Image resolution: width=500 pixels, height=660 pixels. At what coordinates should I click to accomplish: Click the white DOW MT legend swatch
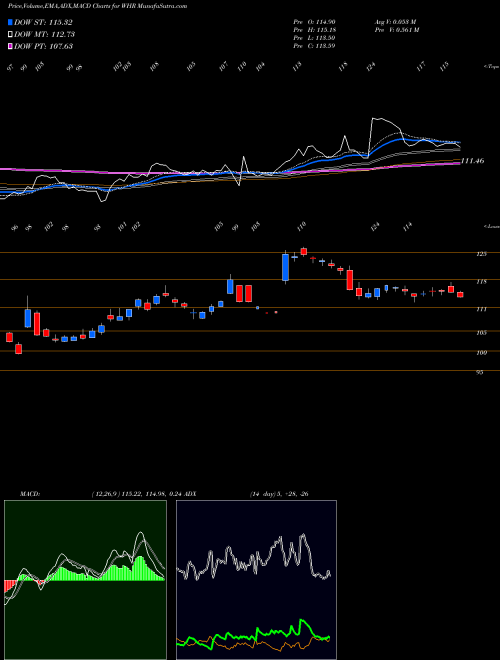click(x=10, y=34)
